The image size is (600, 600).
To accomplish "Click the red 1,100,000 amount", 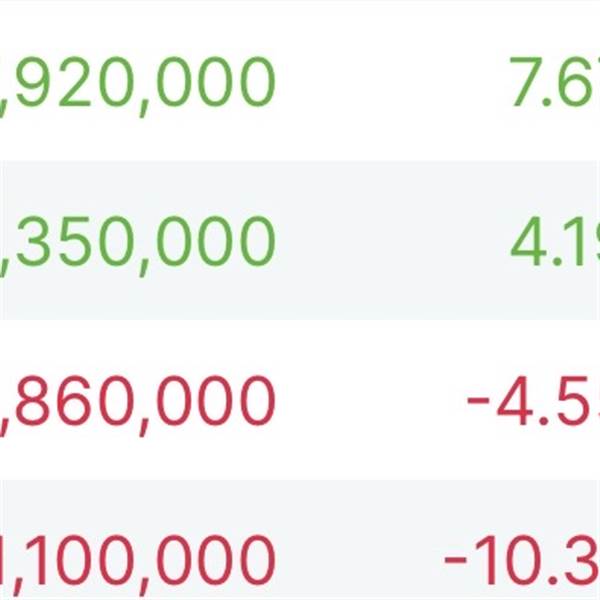I will click(137, 564).
